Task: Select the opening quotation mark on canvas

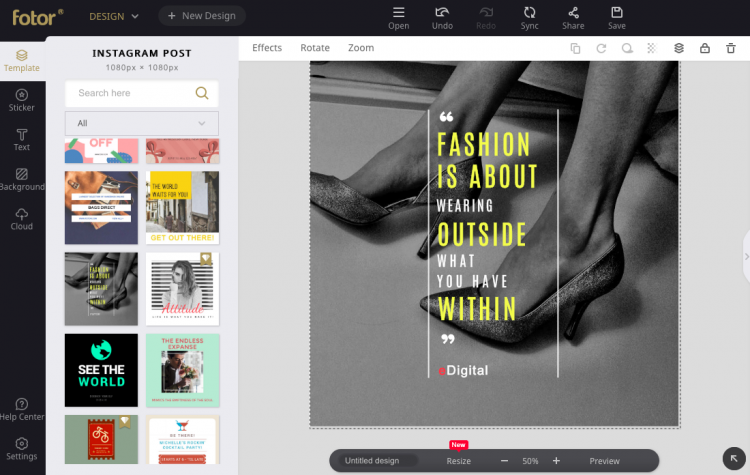Action: (446, 117)
